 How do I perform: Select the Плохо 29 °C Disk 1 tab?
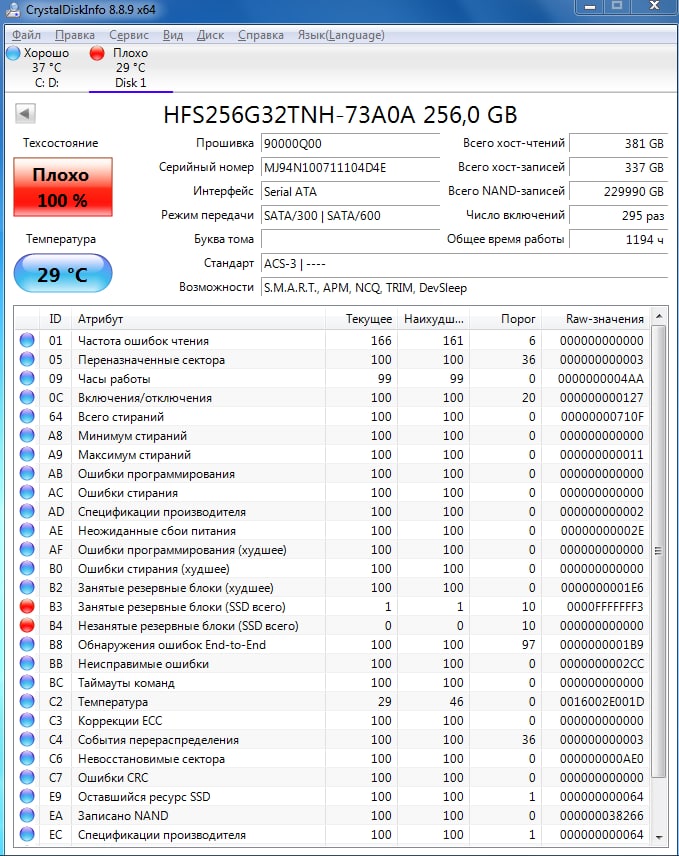click(x=130, y=68)
